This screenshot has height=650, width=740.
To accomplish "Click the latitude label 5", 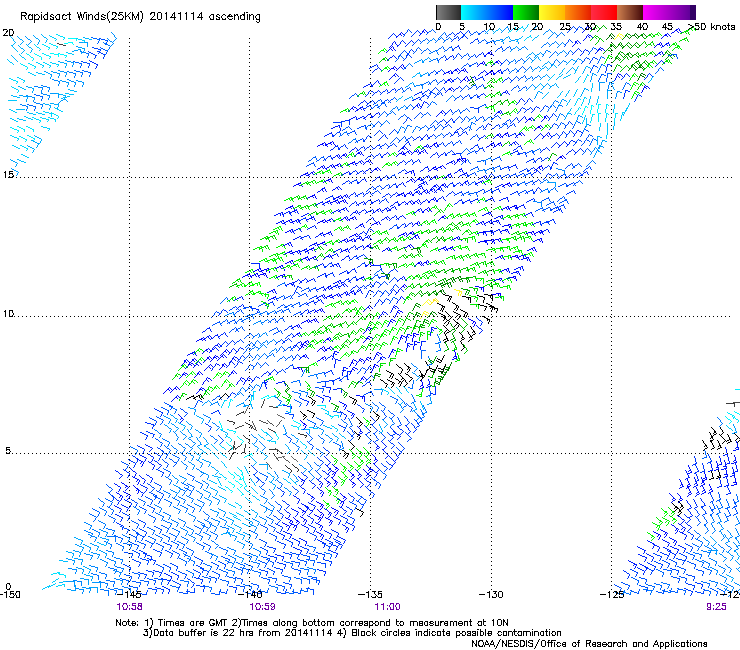I will tap(8, 451).
